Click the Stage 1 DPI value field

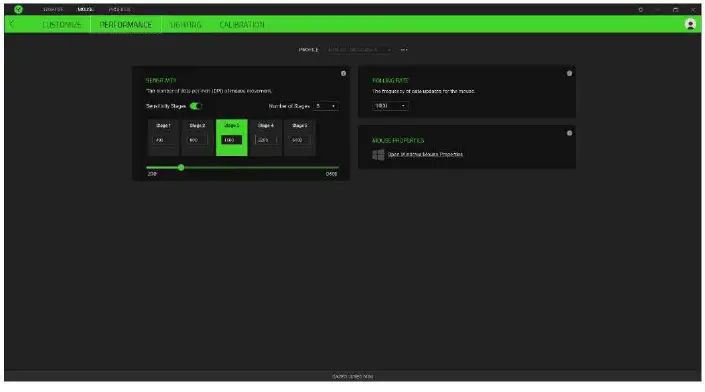pyautogui.click(x=163, y=140)
